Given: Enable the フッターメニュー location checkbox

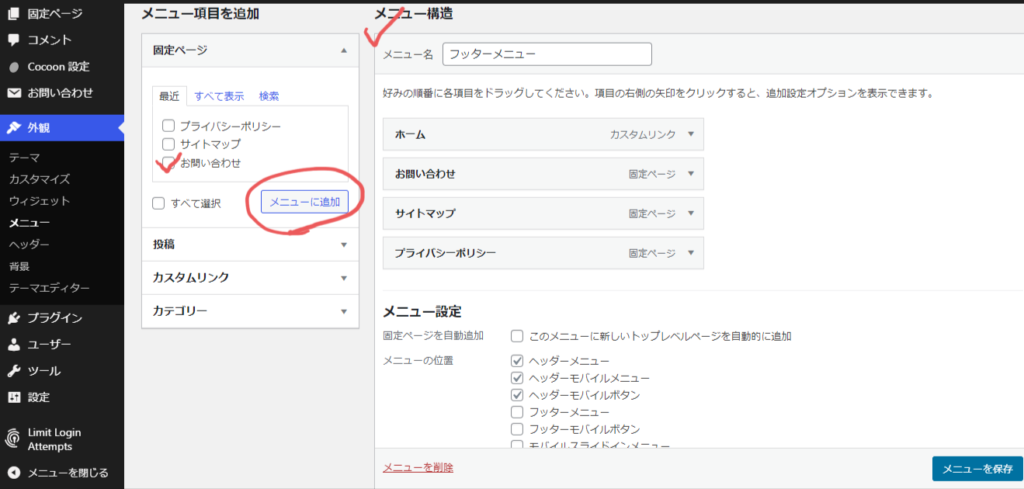Looking at the screenshot, I should click(517, 412).
